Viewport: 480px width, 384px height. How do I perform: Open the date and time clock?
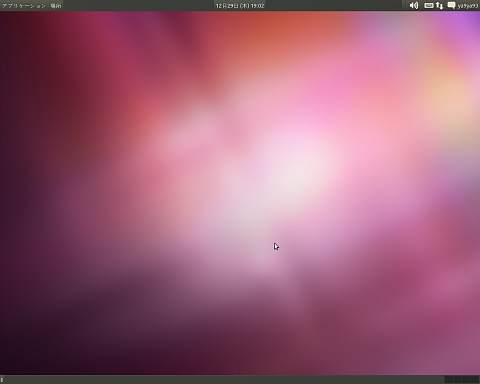tap(240, 6)
